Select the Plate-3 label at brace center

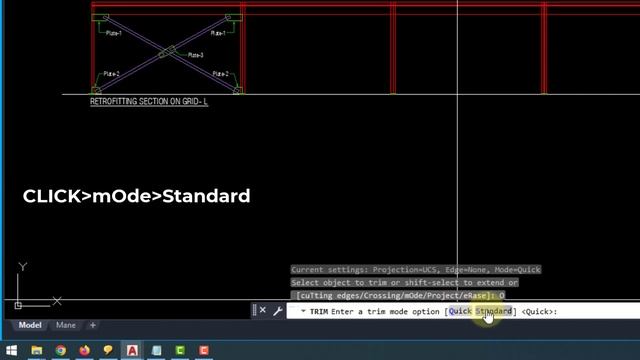click(x=196, y=55)
